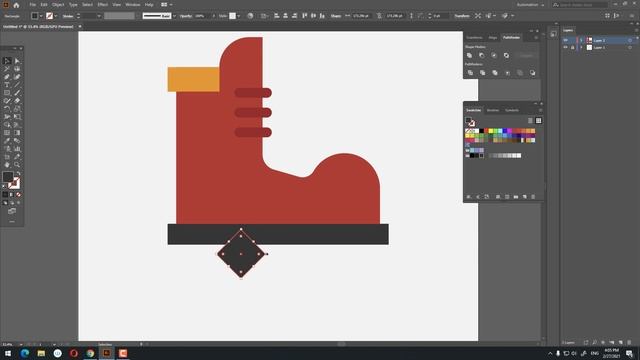The height and width of the screenshot is (360, 640).
Task: Set the None color mode below fill box
Action: pos(18,195)
